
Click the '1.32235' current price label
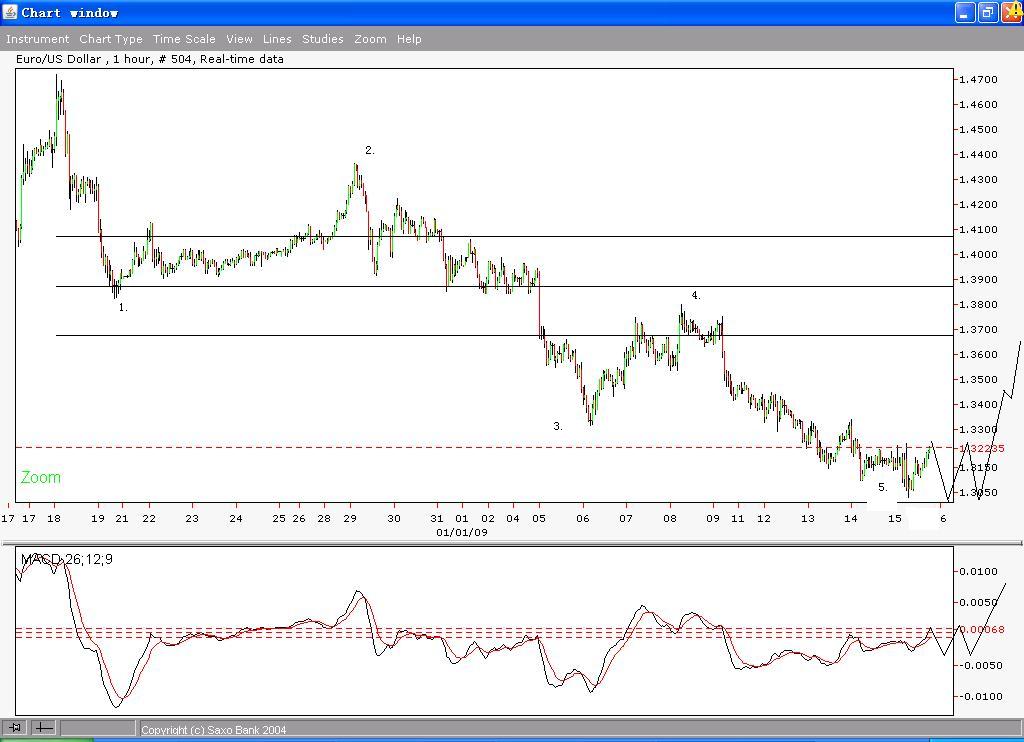pyautogui.click(x=982, y=449)
